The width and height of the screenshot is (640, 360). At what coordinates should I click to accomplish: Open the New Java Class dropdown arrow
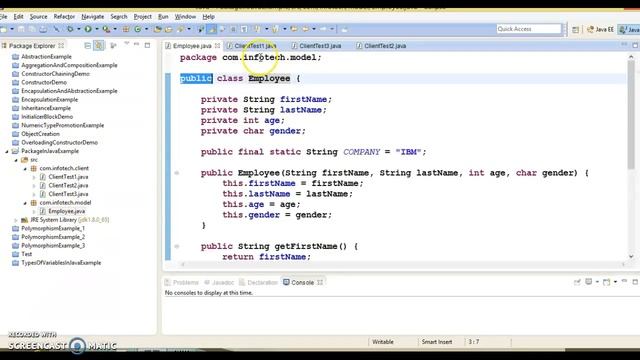pyautogui.click(x=146, y=29)
